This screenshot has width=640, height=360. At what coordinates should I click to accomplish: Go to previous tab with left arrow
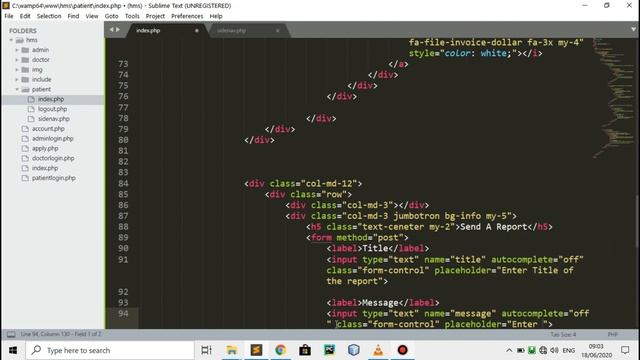111,29
